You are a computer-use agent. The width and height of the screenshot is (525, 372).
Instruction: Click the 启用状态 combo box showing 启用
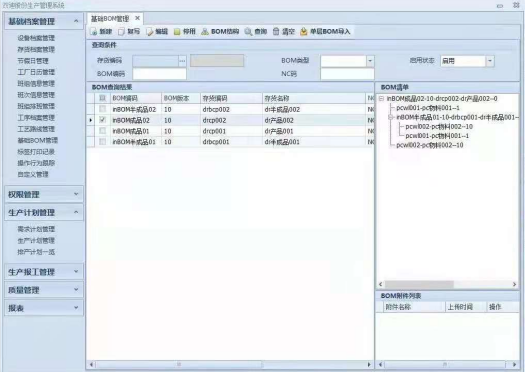click(x=467, y=61)
